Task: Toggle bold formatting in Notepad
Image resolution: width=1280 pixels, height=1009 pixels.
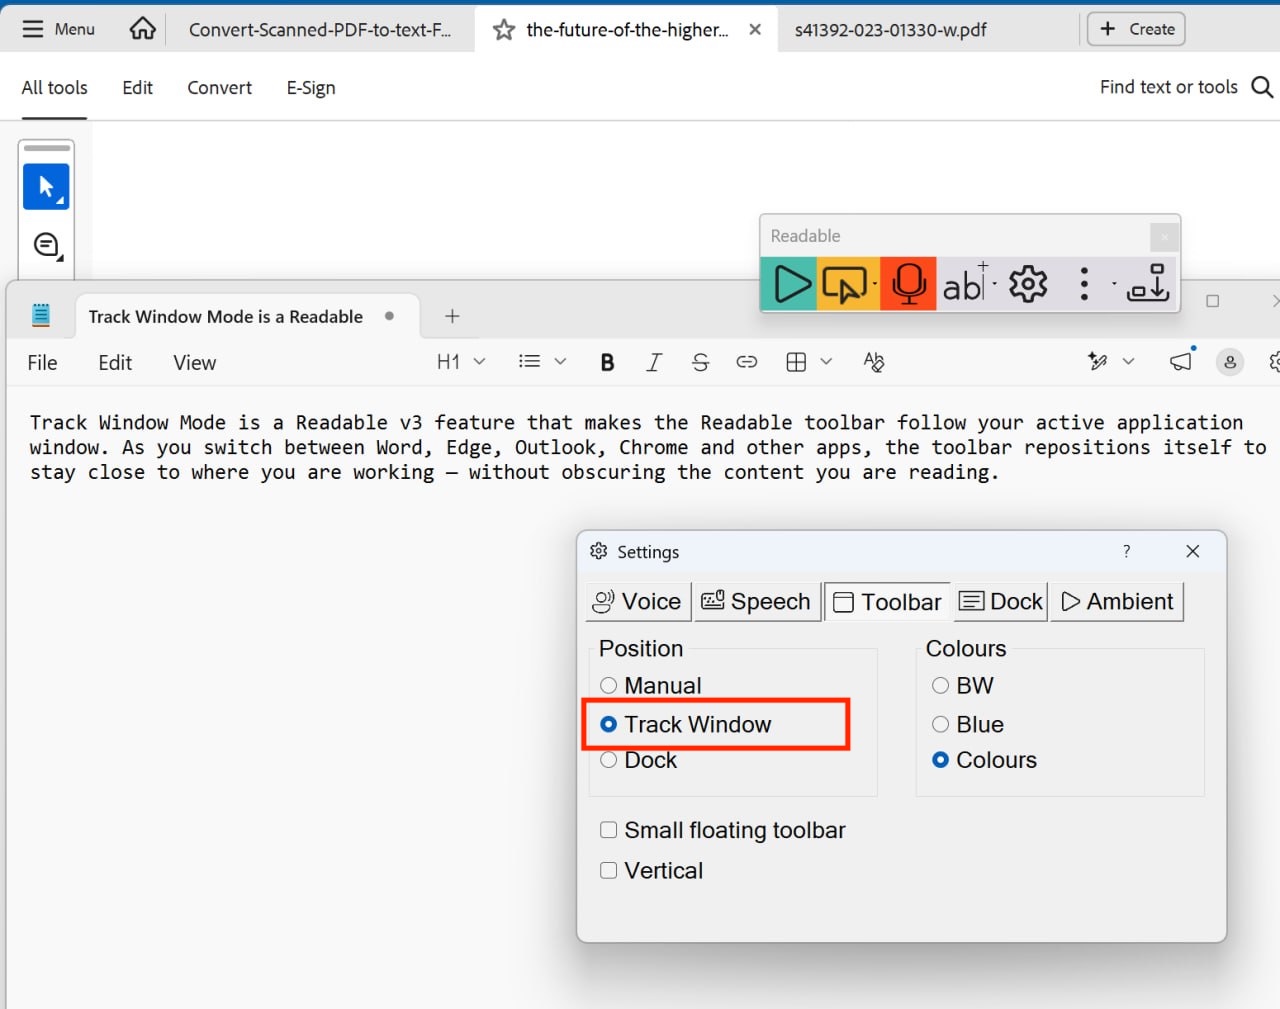Action: pyautogui.click(x=607, y=362)
